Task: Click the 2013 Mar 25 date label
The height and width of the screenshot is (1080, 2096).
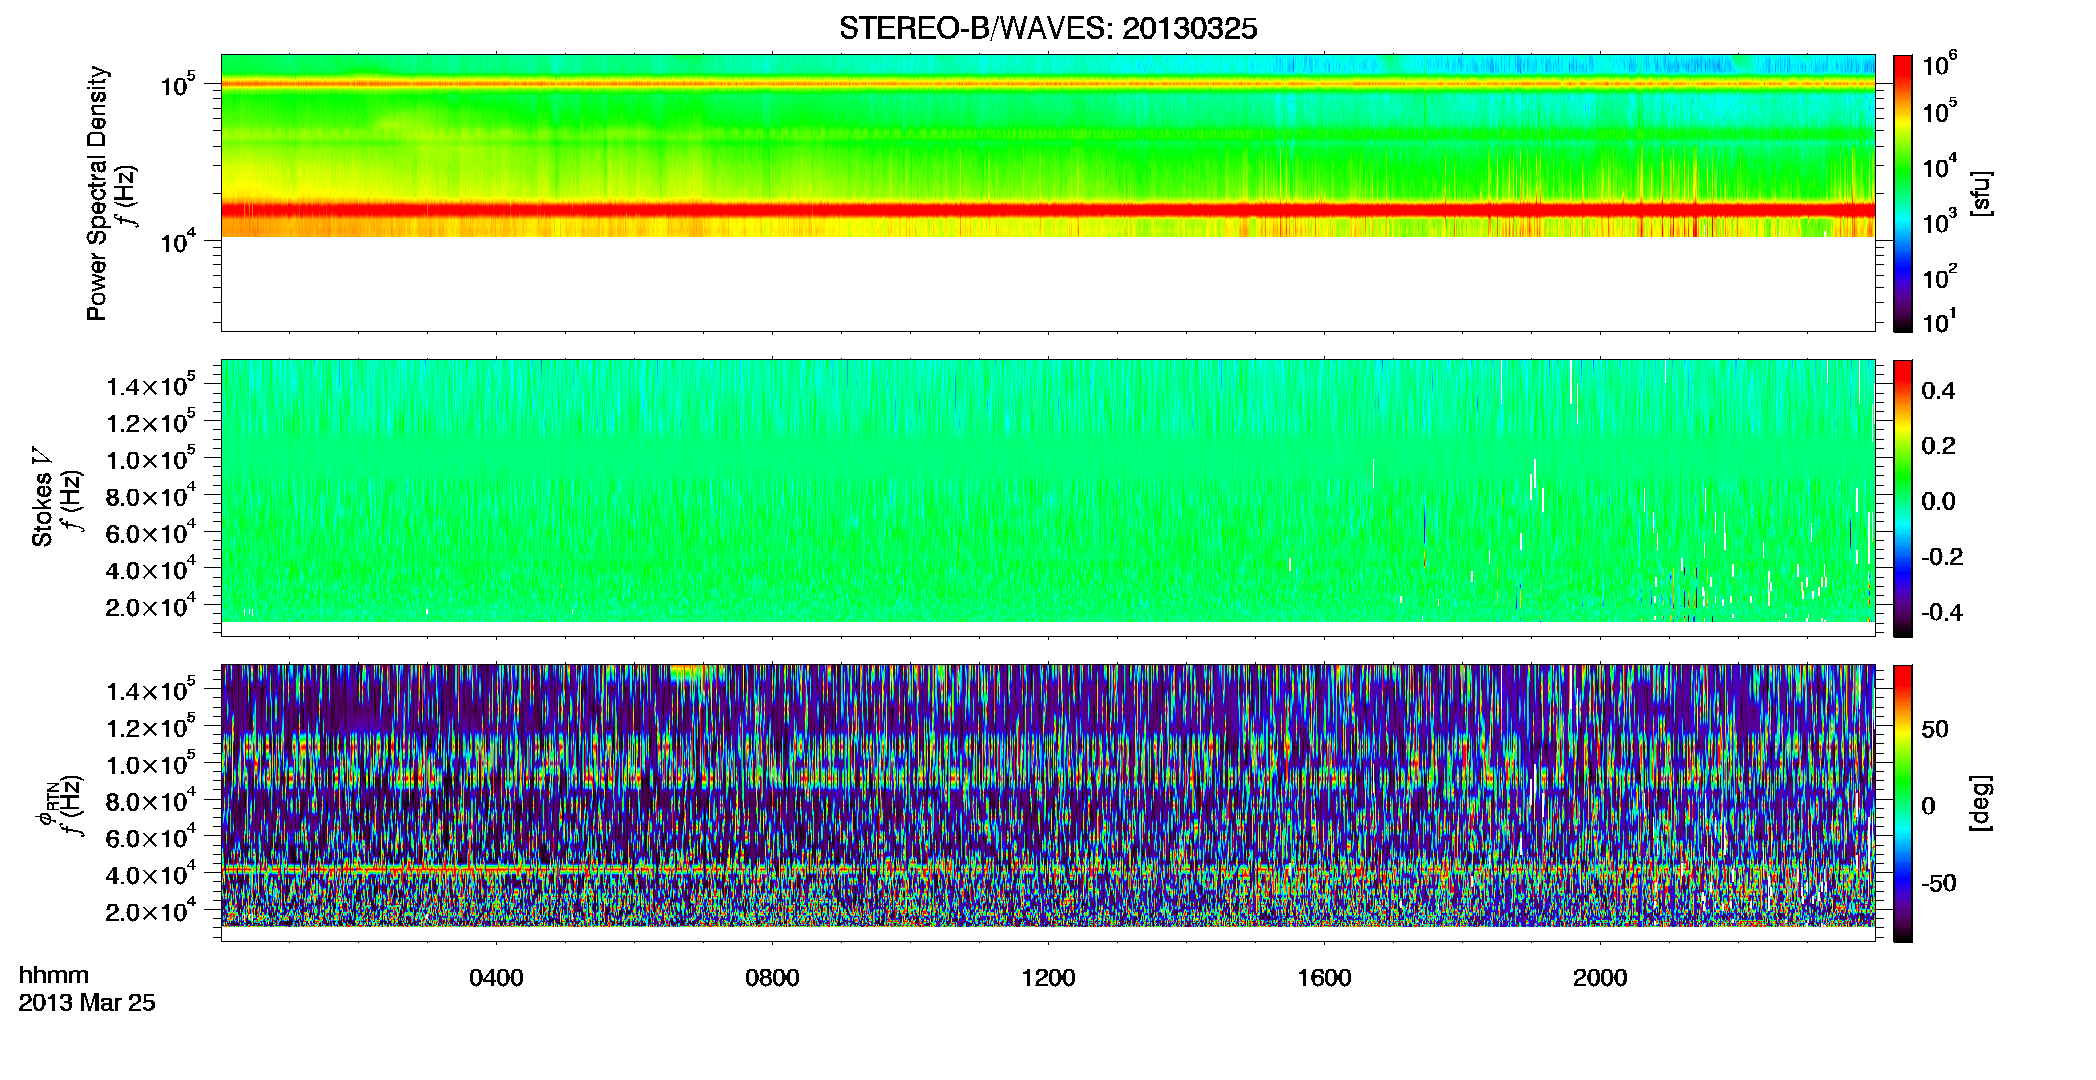Action: [x=87, y=1003]
